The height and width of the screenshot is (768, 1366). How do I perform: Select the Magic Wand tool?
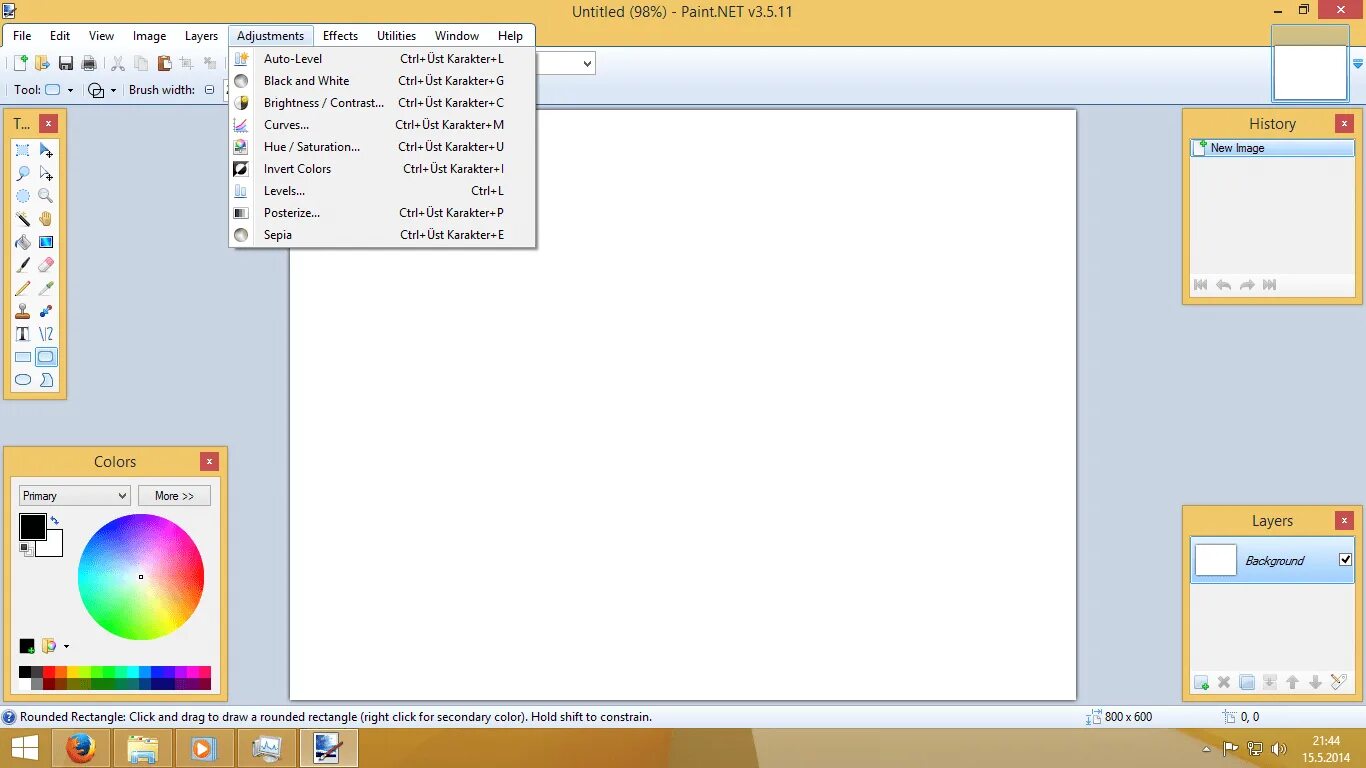point(23,219)
